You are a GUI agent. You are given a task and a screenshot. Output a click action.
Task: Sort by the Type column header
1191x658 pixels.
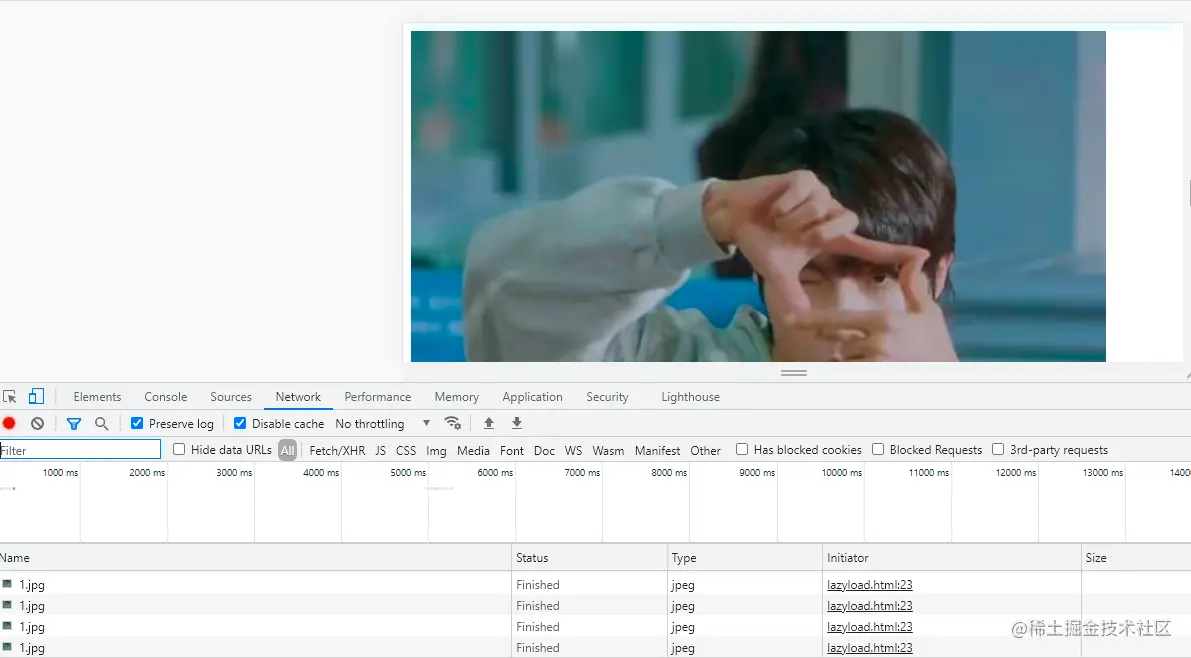[744, 558]
